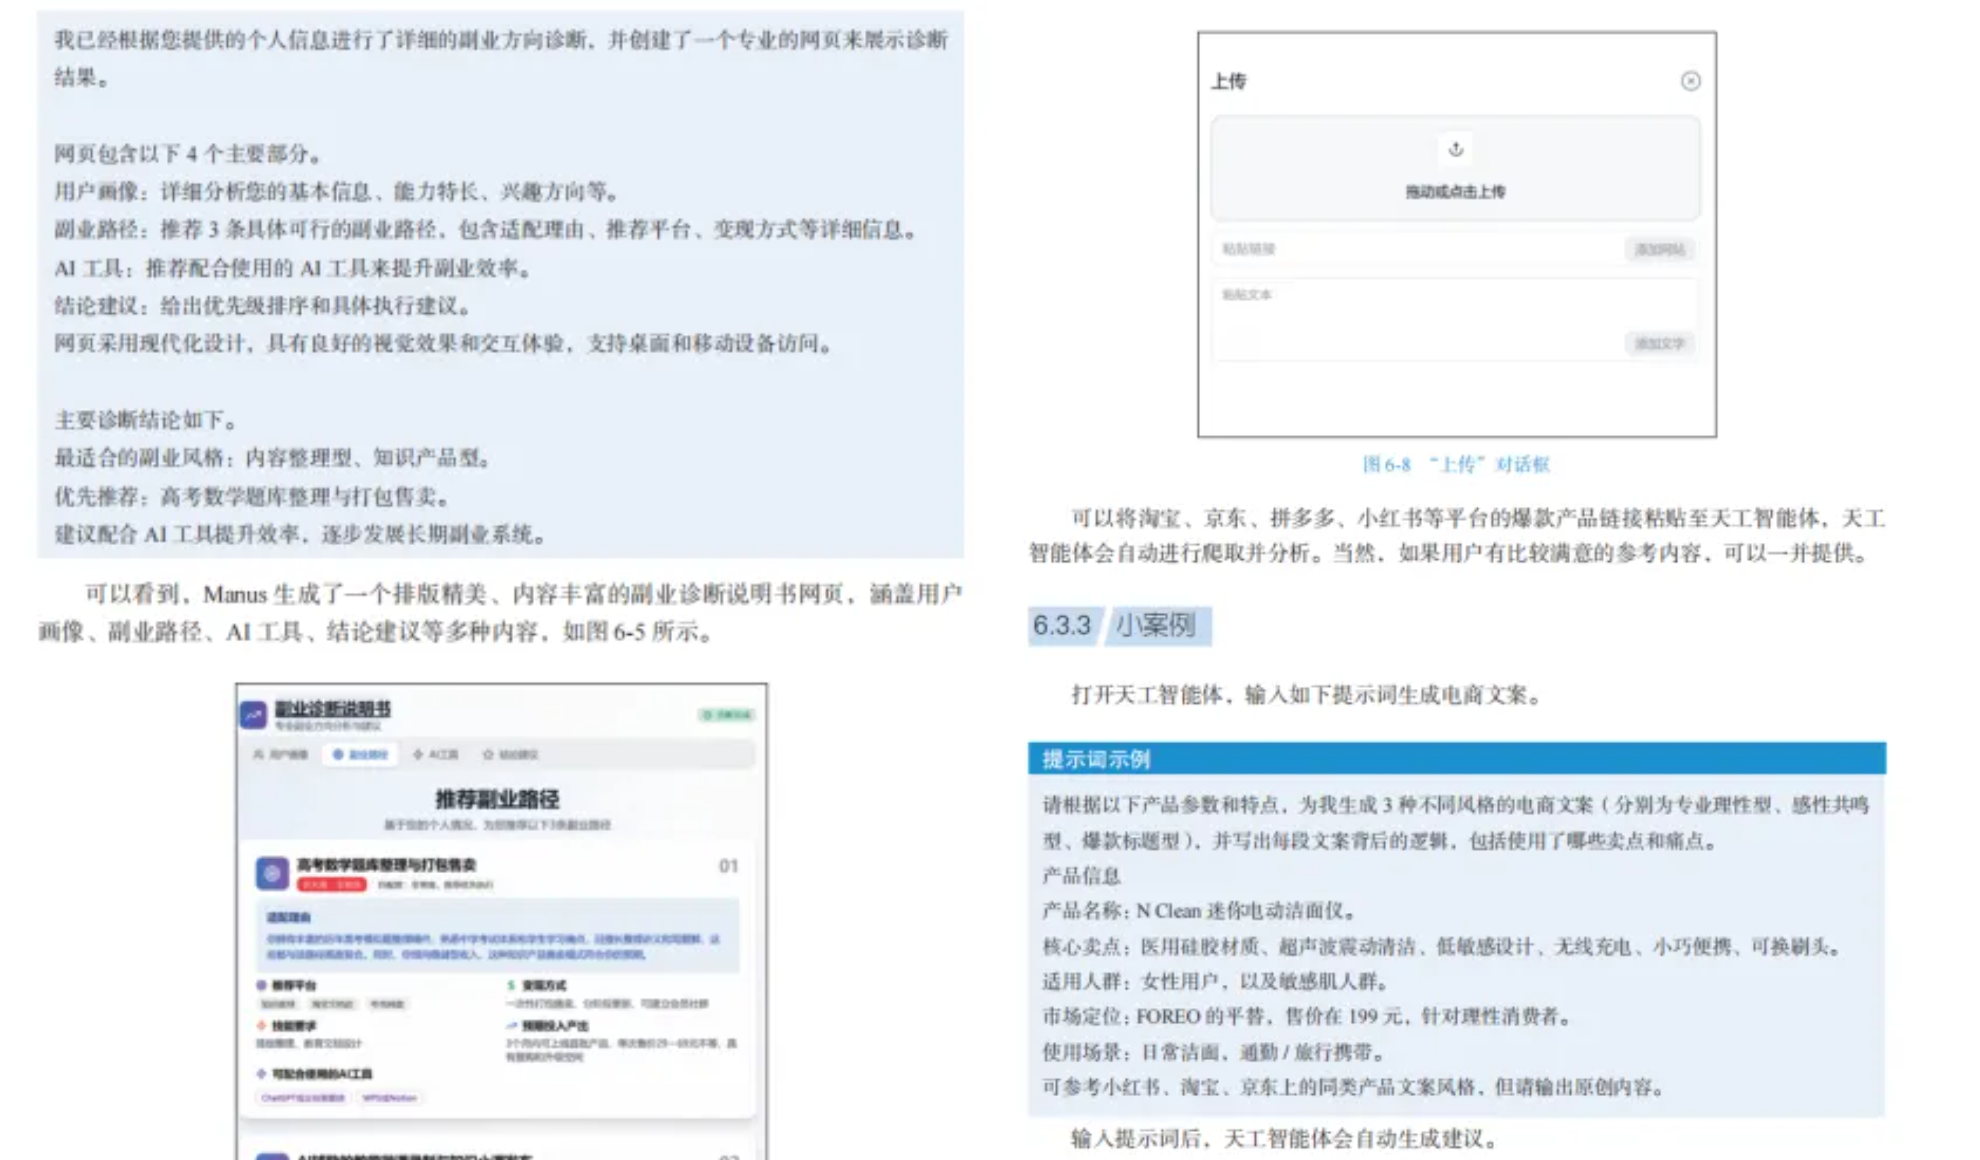Switch to the AI工具 tab

click(x=435, y=754)
